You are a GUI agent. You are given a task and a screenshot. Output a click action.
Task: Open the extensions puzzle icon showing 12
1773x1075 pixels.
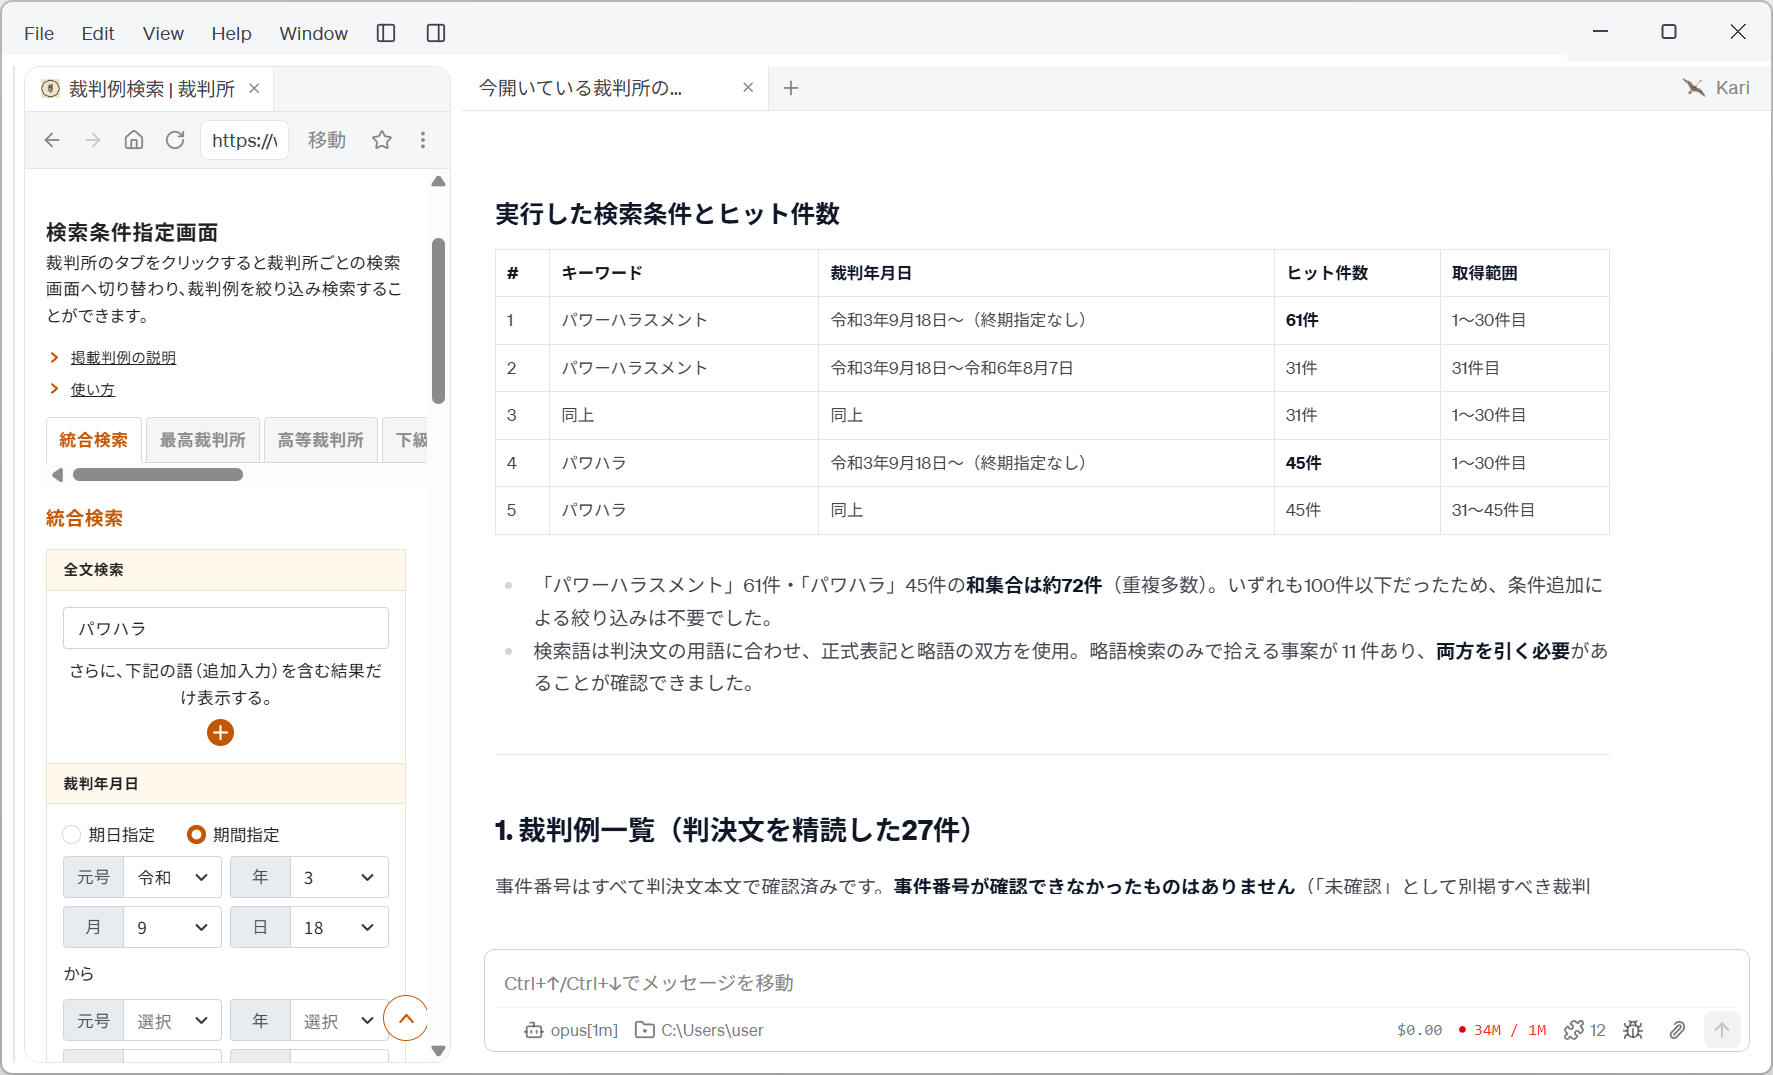(x=1584, y=1030)
